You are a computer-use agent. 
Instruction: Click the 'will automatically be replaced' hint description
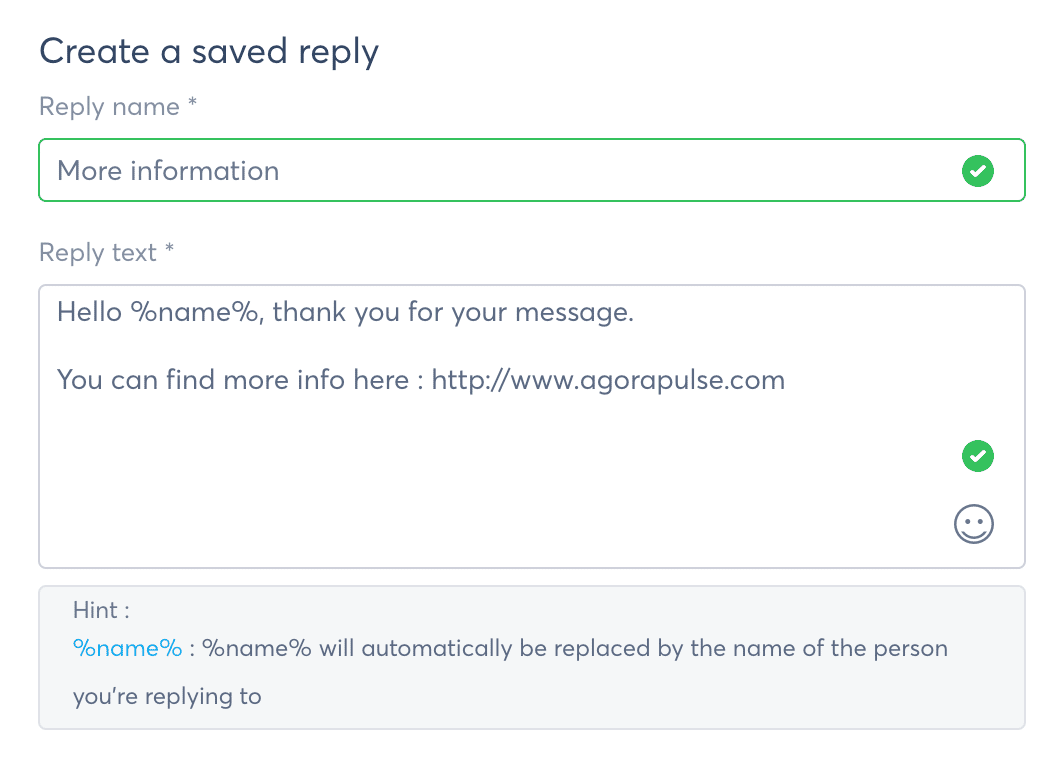tap(575, 648)
